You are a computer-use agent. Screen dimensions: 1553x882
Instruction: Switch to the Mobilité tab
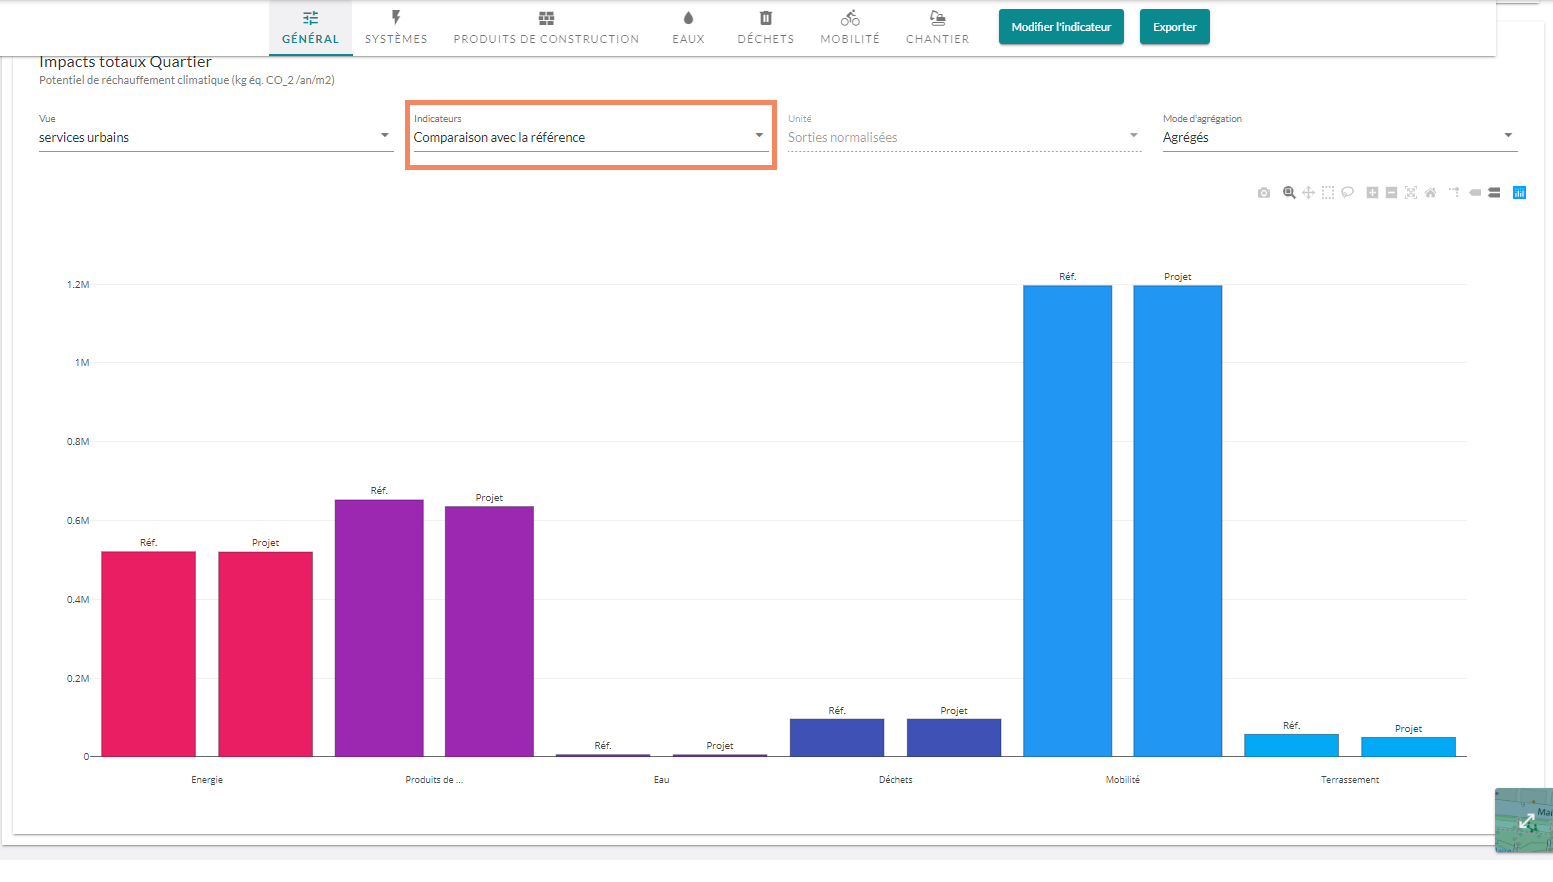[x=850, y=28]
